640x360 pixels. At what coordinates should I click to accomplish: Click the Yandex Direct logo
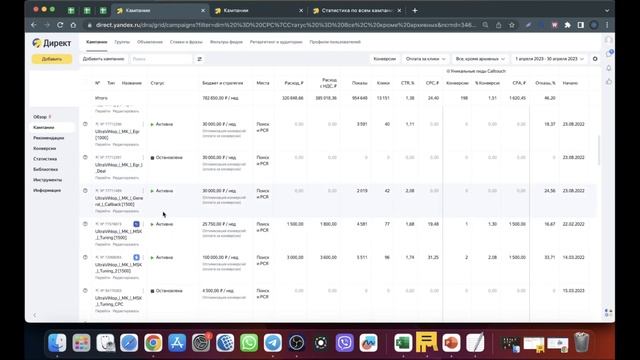pyautogui.click(x=52, y=43)
